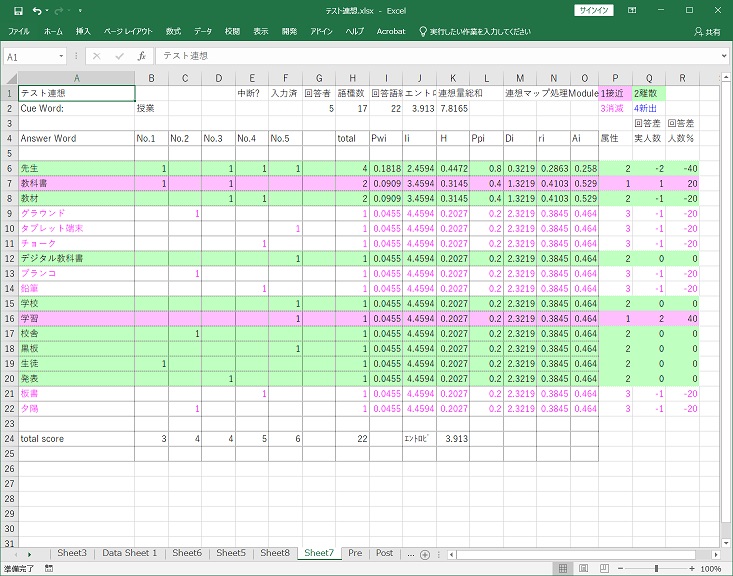Click the Undo arrow icon

click(38, 11)
